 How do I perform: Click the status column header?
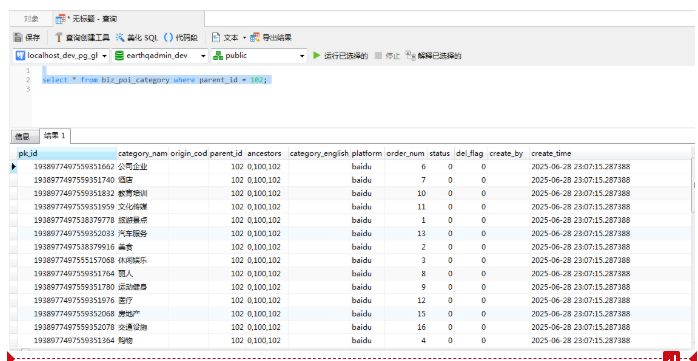[441, 154]
